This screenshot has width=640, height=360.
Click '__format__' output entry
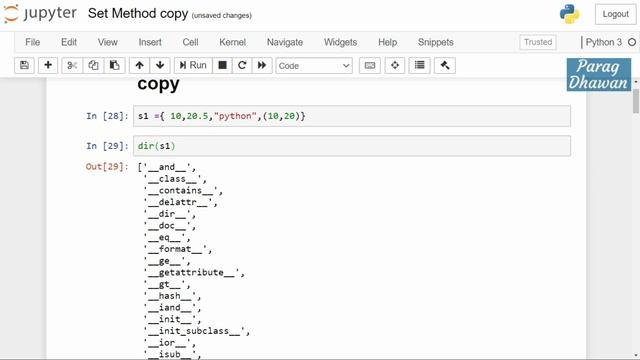(x=175, y=249)
